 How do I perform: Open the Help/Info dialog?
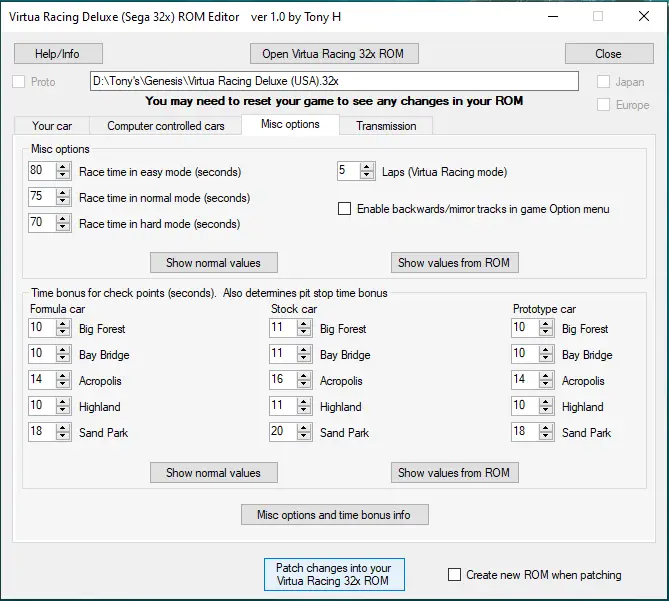click(x=58, y=54)
